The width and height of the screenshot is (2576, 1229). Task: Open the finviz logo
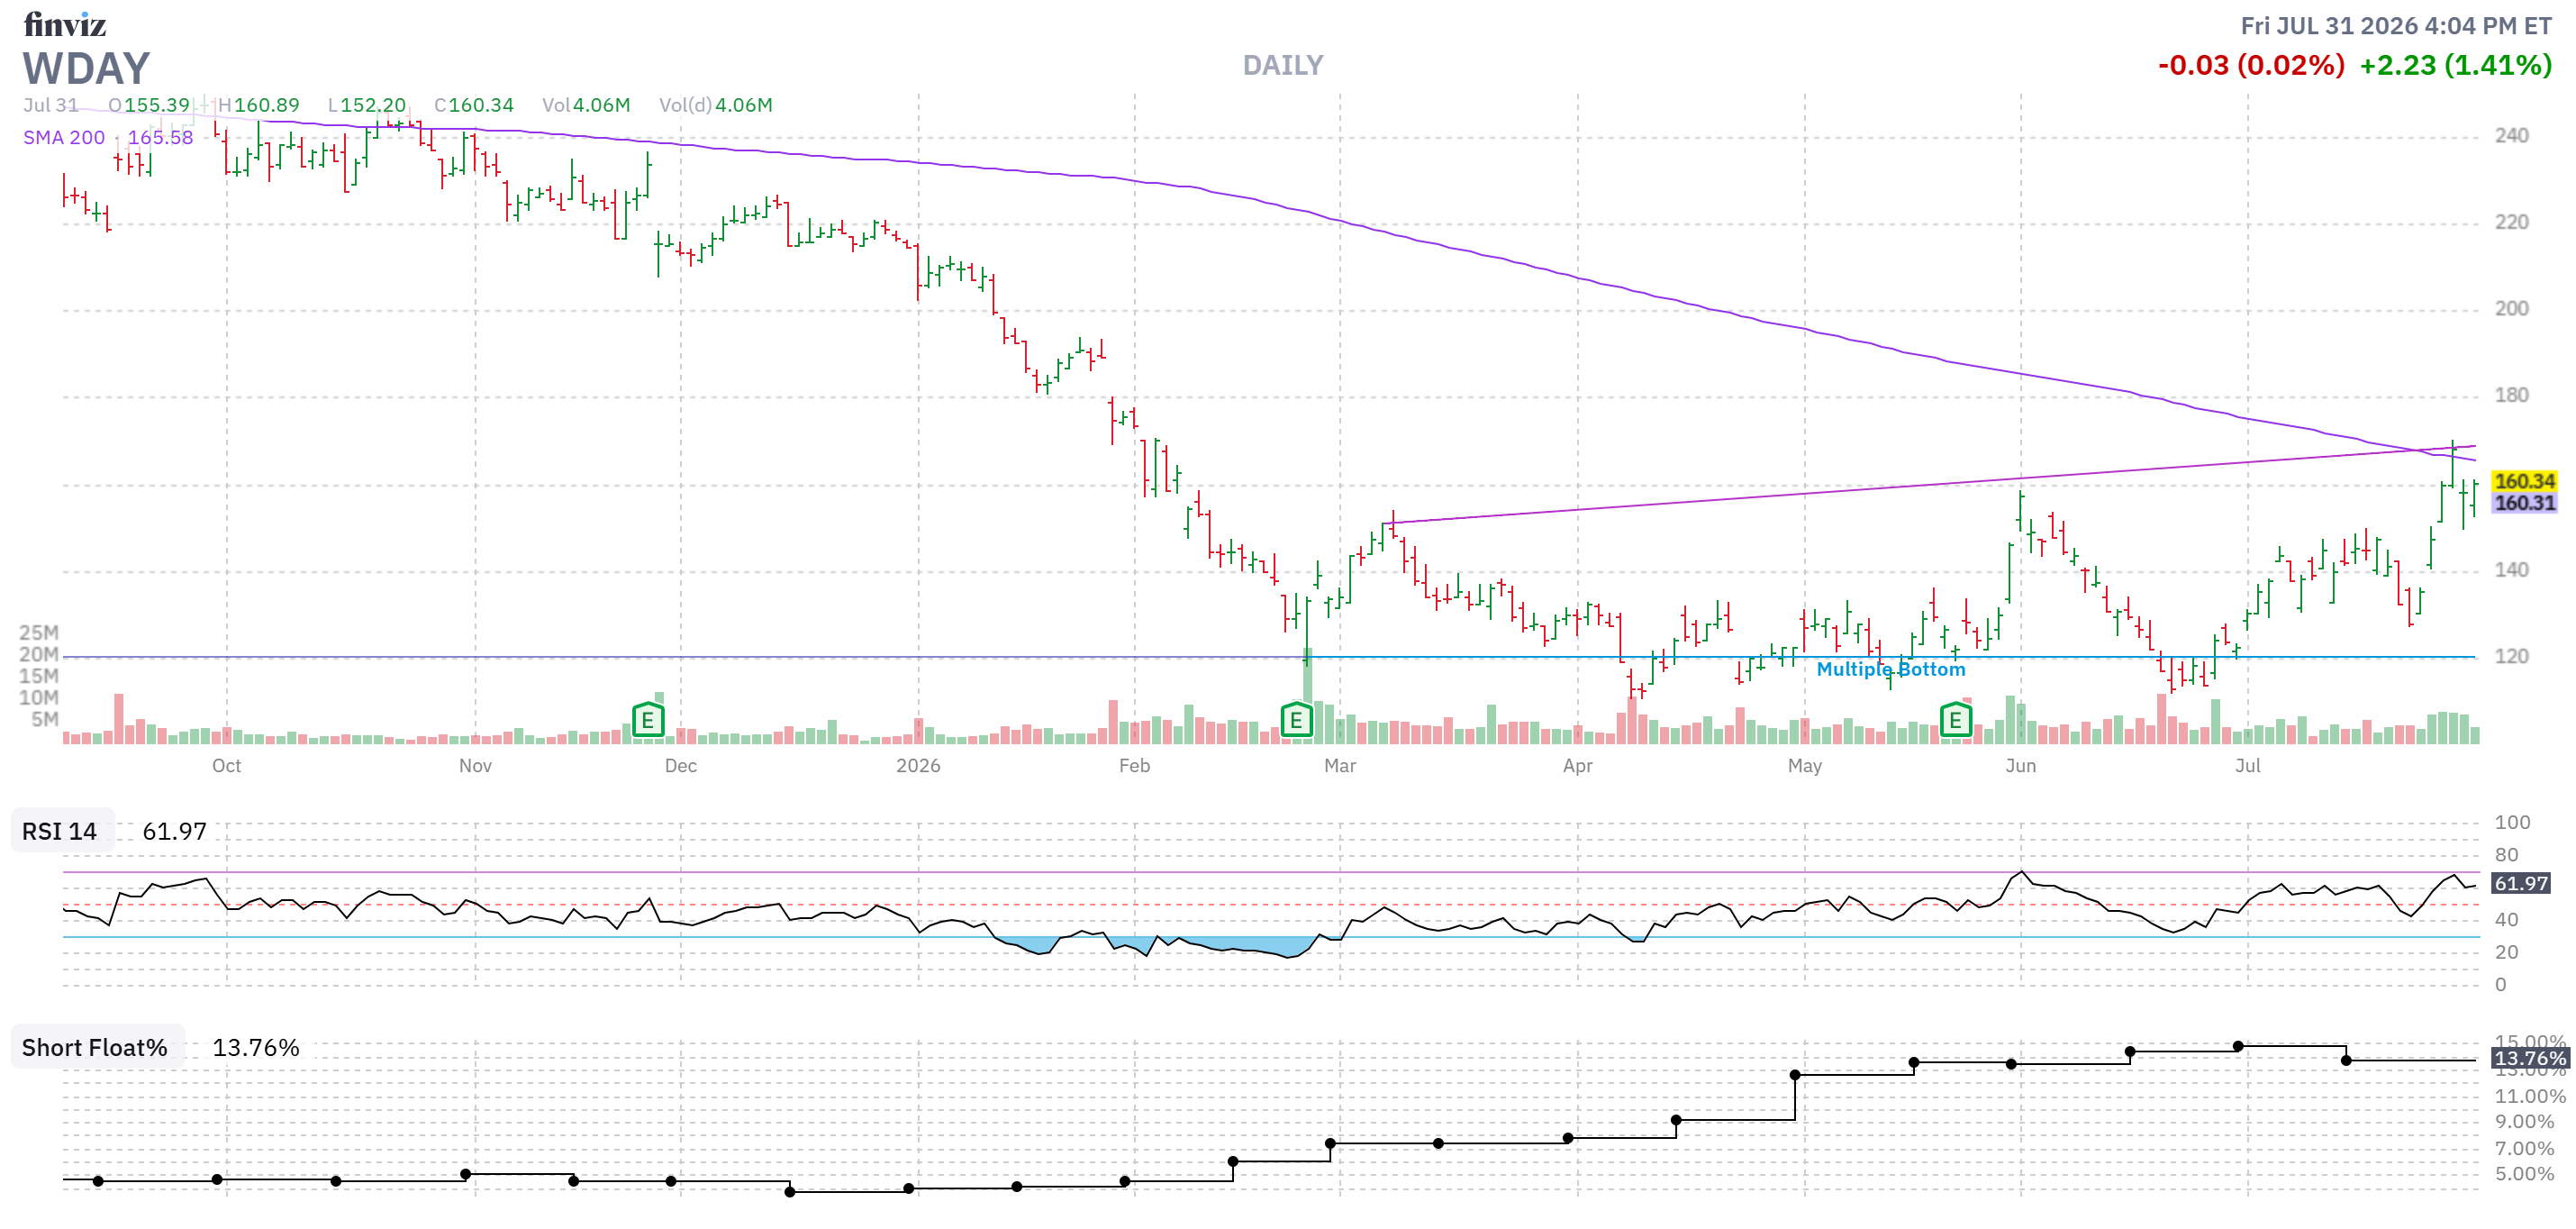65,24
